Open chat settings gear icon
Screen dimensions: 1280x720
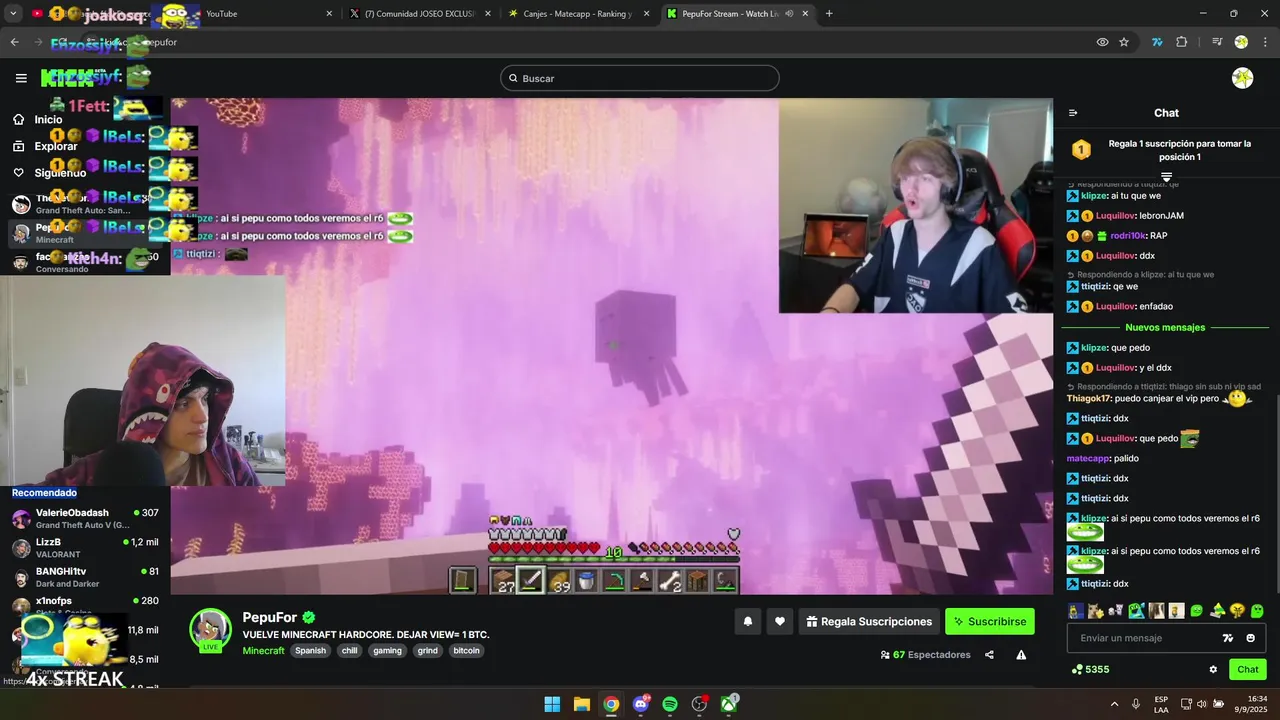[x=1213, y=669]
